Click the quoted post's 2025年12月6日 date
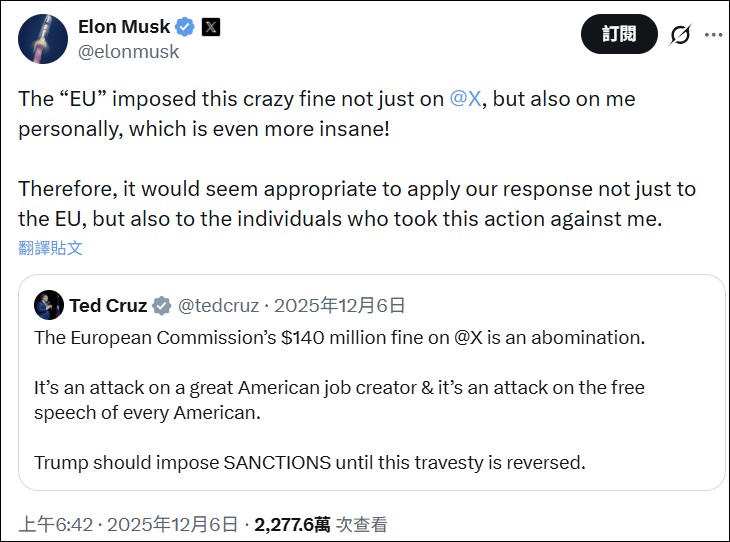This screenshot has width=730, height=542. [x=340, y=306]
